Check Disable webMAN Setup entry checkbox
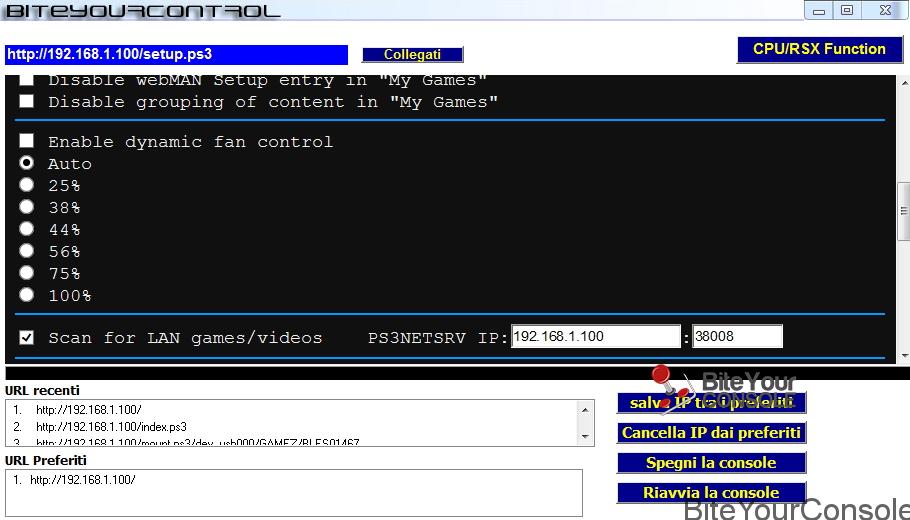 point(26,80)
